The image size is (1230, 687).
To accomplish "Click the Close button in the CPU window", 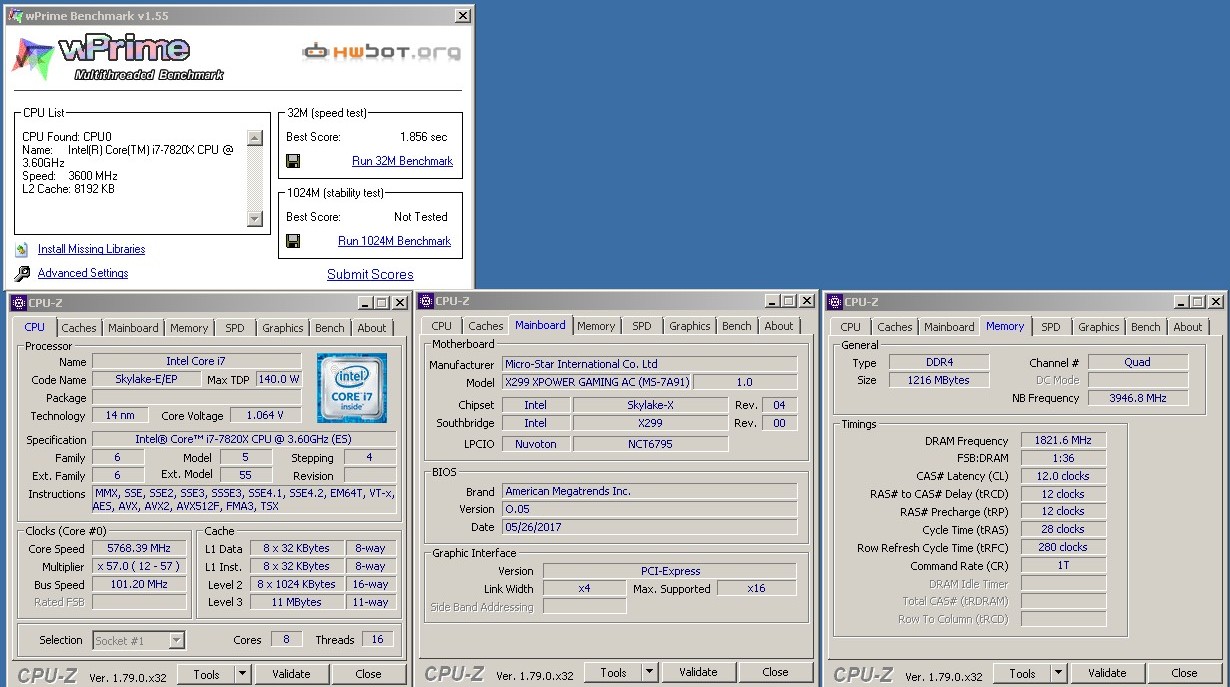I will coord(368,674).
